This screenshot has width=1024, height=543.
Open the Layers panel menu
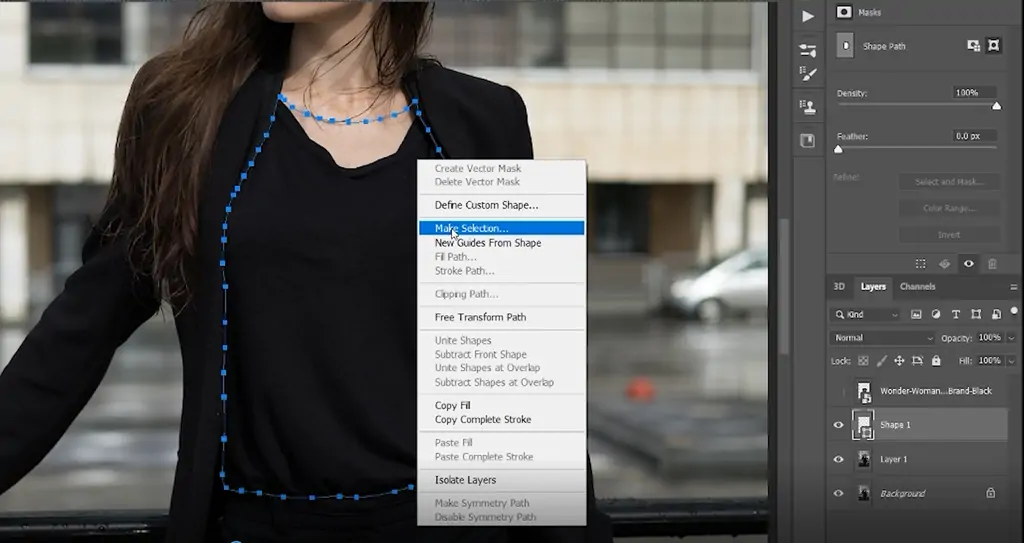click(1014, 287)
